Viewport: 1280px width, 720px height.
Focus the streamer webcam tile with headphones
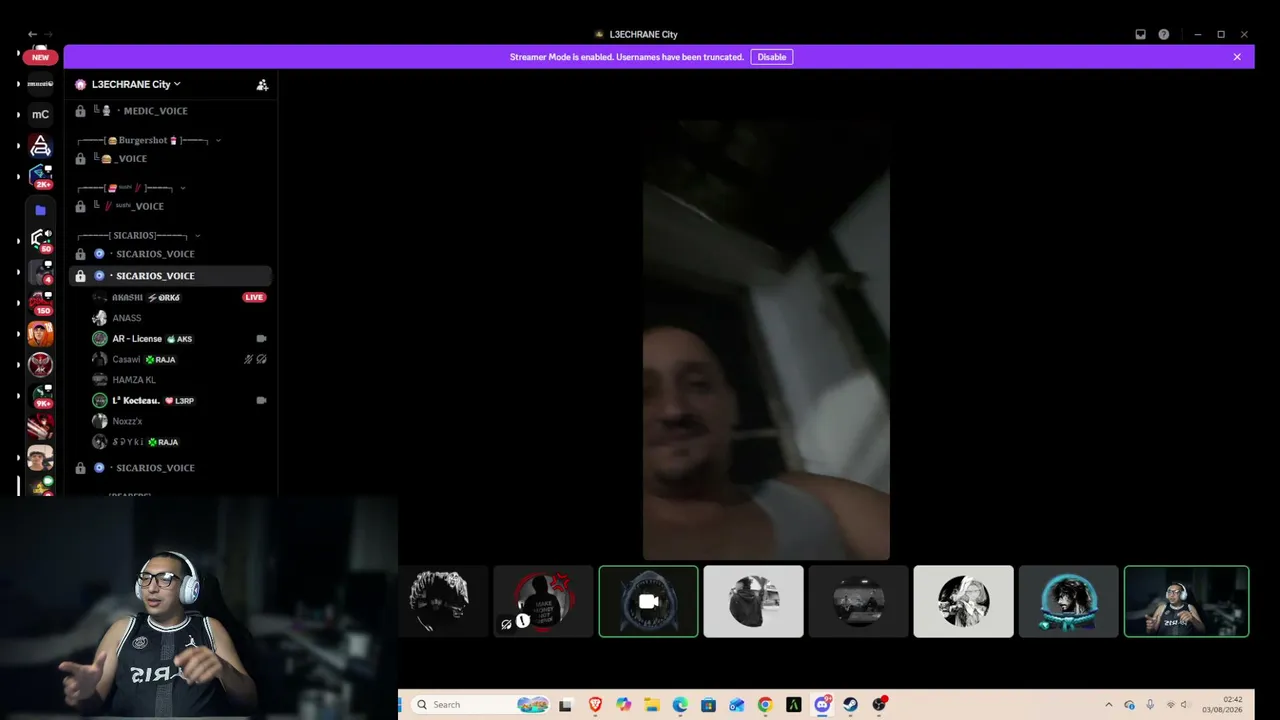(x=1186, y=601)
